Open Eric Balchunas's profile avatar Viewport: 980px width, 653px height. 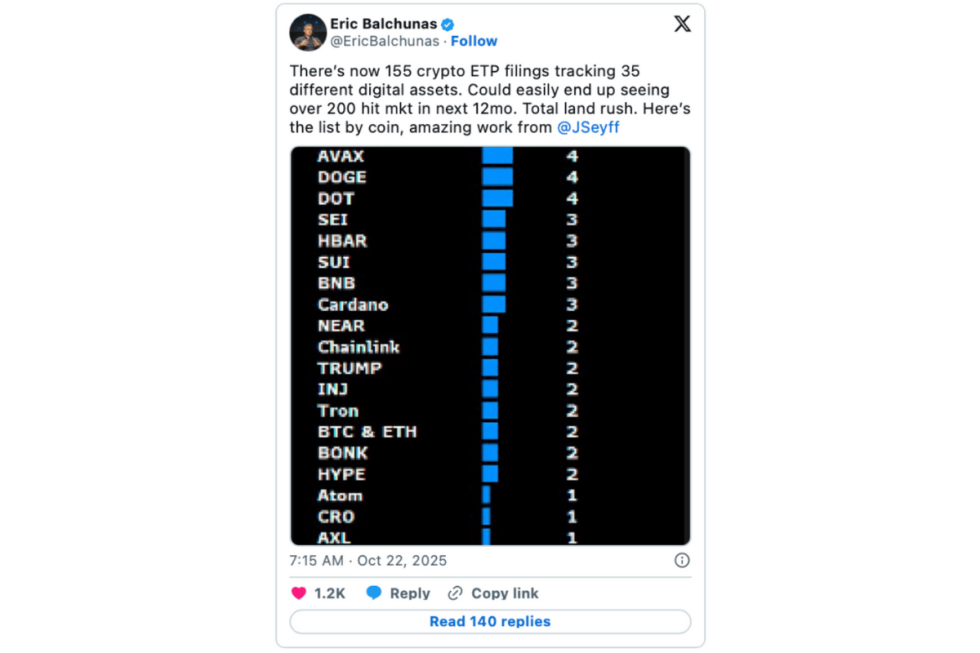(x=307, y=32)
